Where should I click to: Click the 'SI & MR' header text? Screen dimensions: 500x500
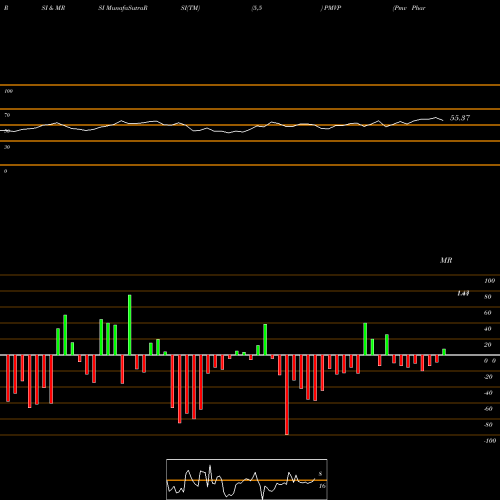tap(53, 8)
